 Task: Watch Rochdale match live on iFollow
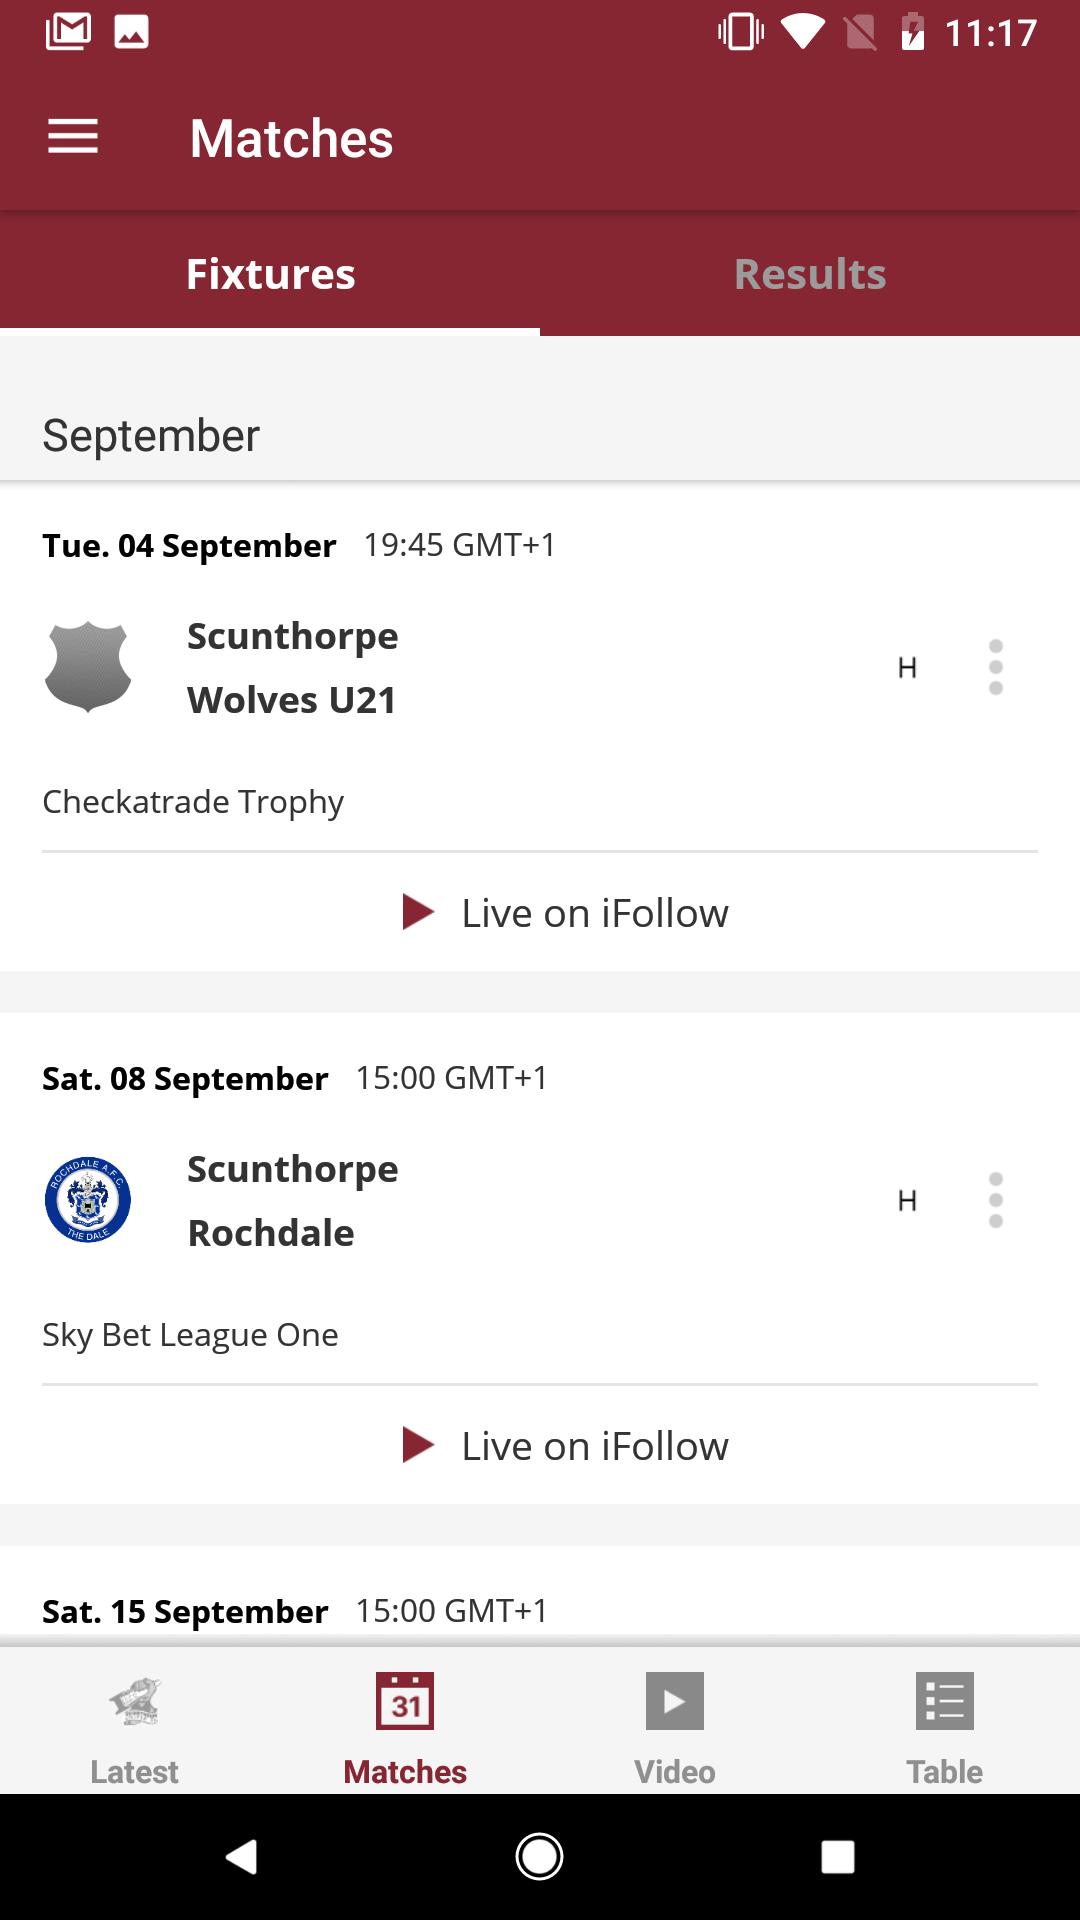565,1446
